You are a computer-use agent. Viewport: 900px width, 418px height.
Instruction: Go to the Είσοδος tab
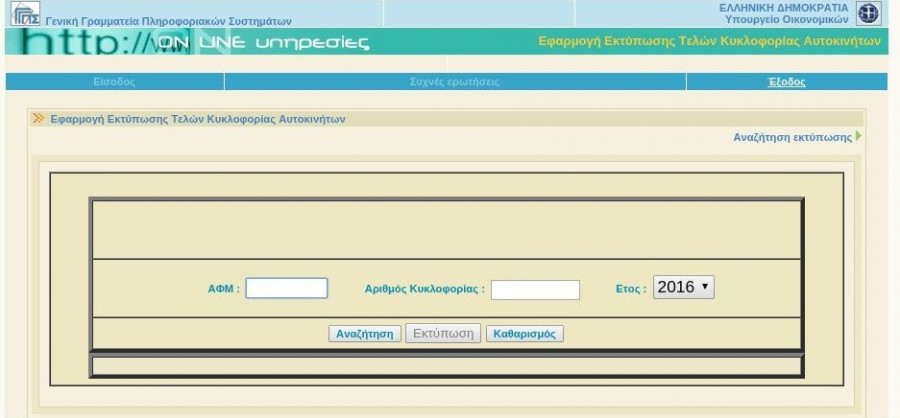point(114,82)
